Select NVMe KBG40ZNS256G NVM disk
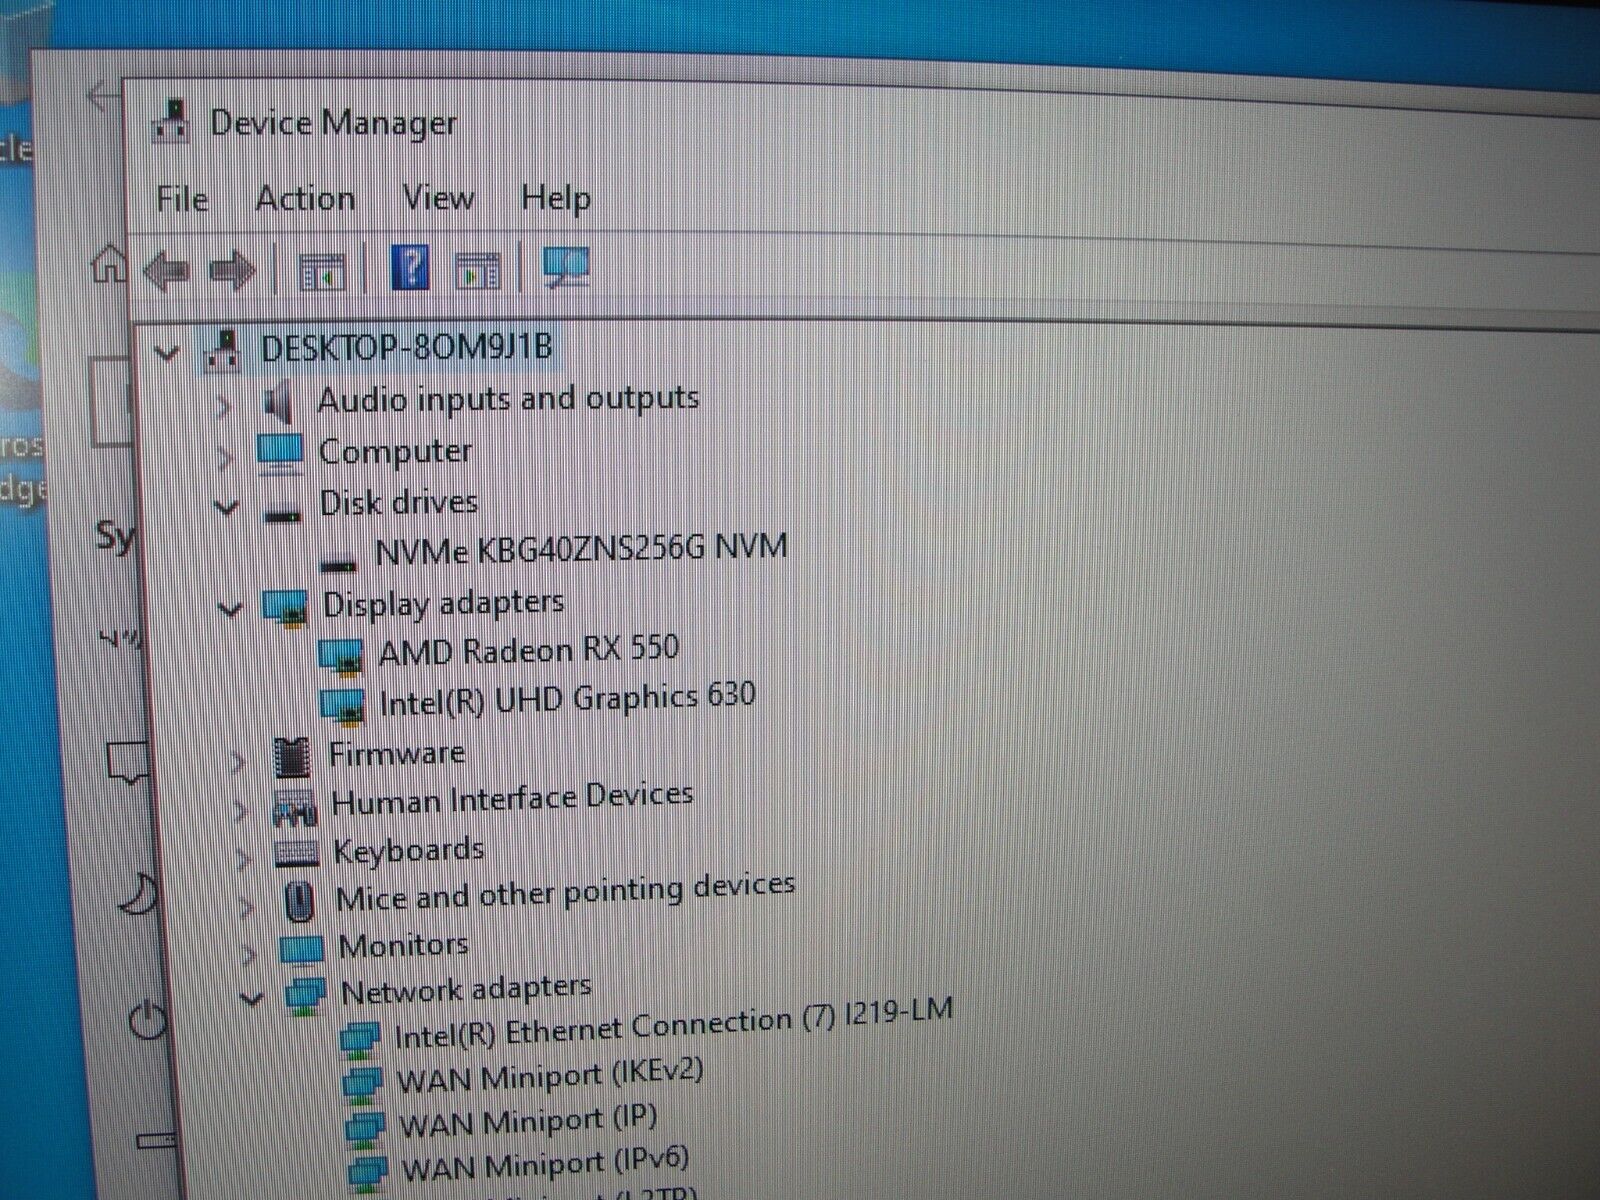 pos(581,548)
